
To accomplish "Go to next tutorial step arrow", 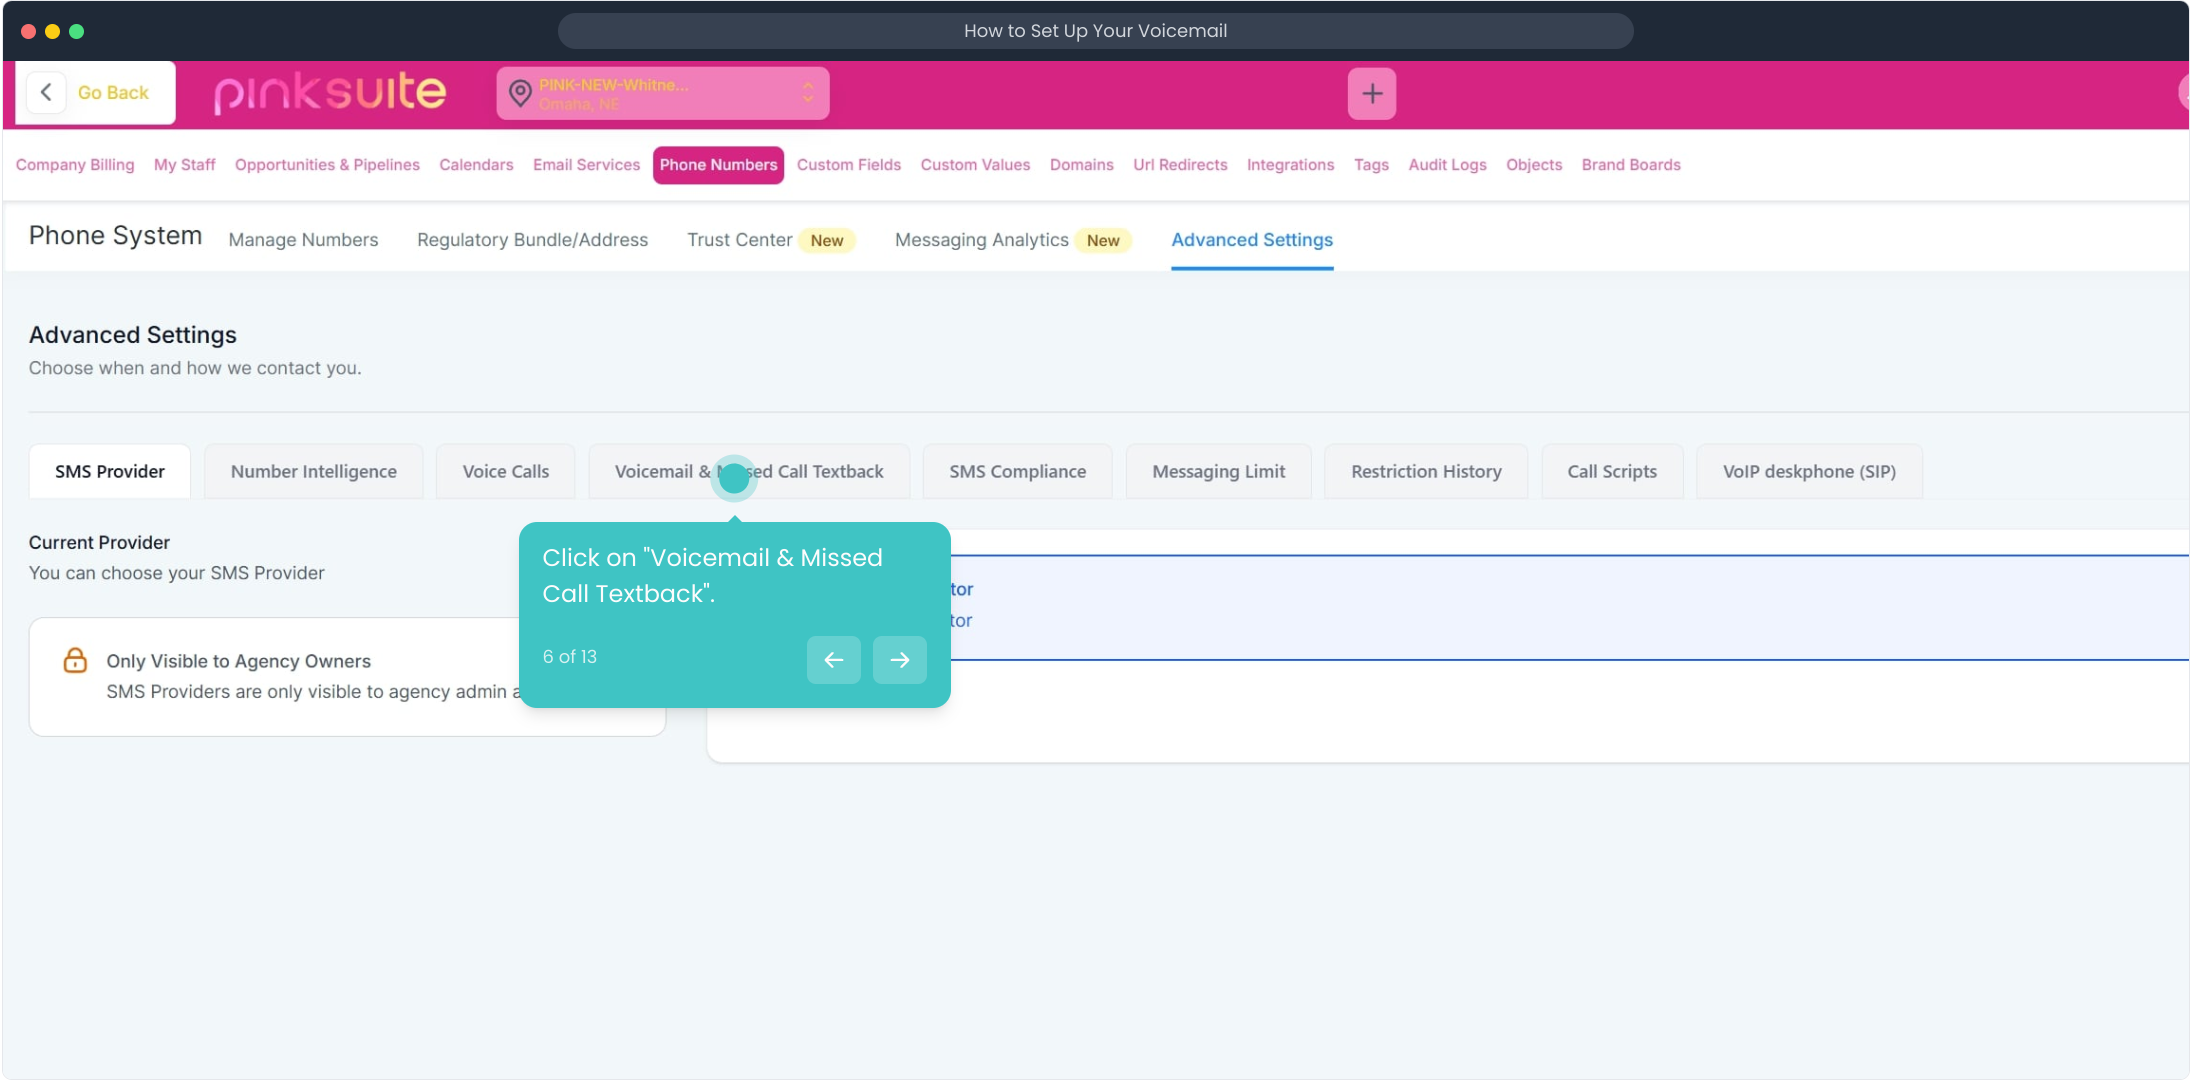I will click(899, 659).
